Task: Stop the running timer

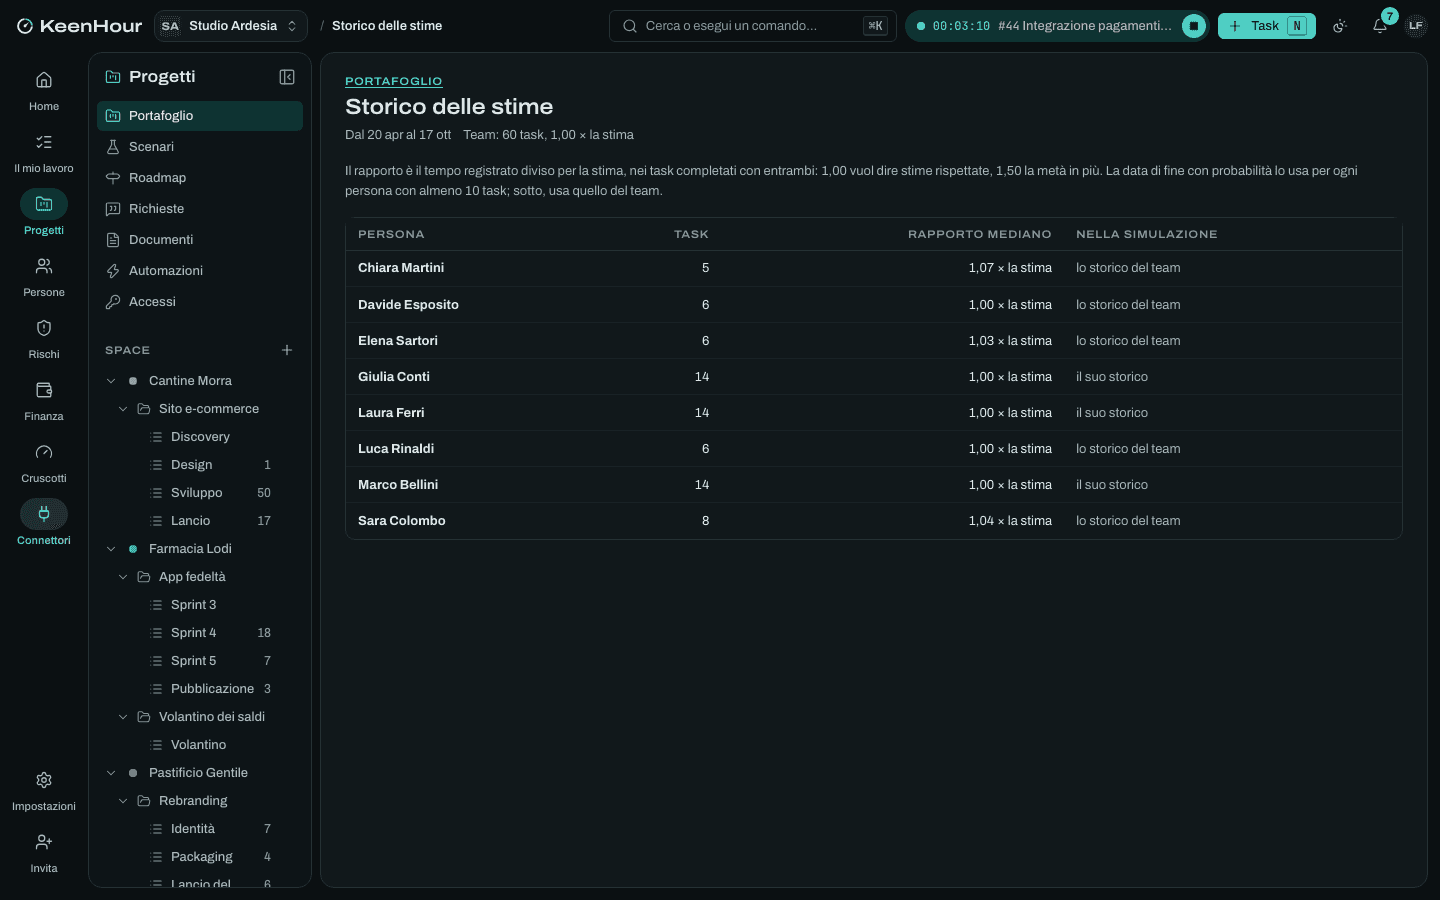Action: coord(1193,26)
